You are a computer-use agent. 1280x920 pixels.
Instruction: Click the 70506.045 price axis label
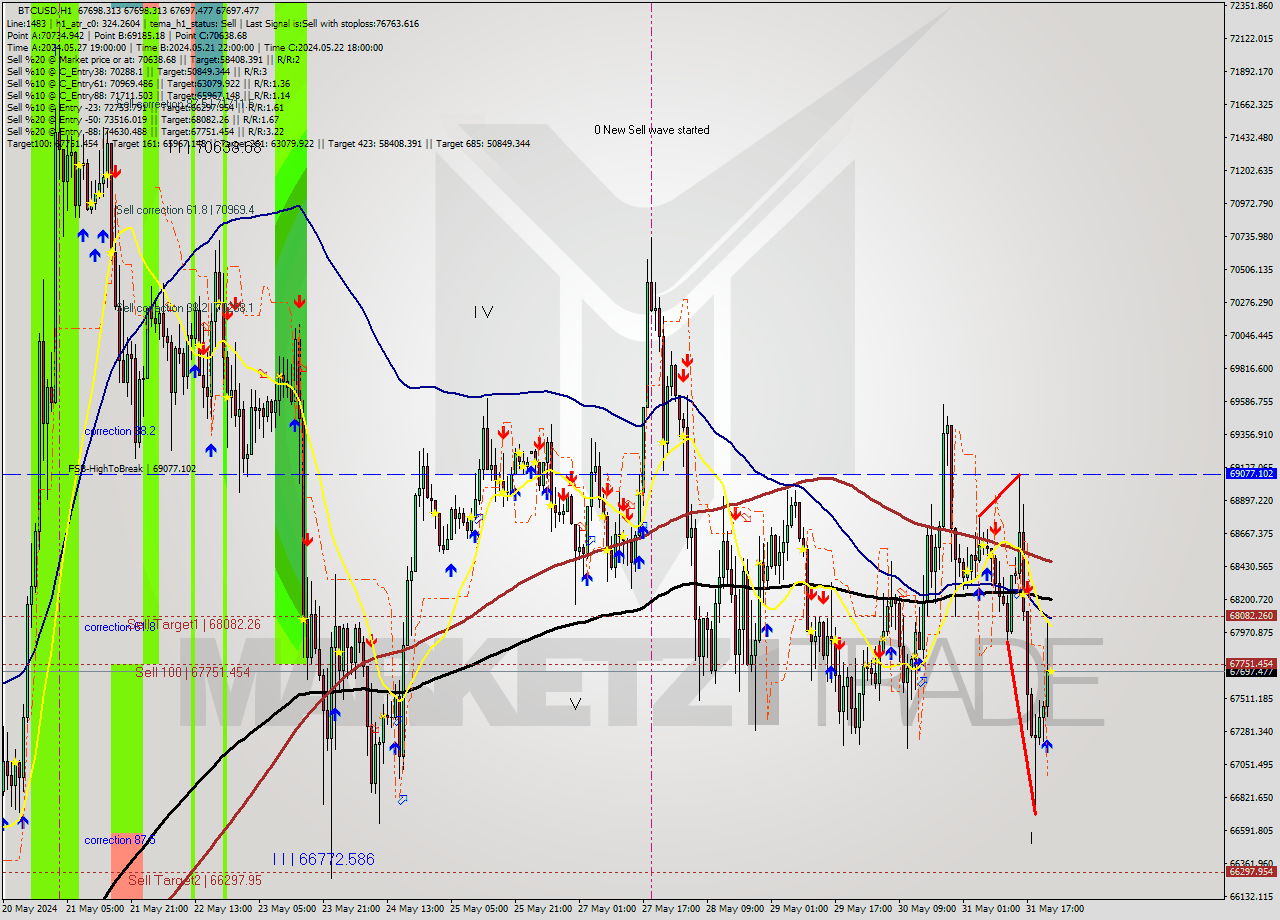click(1250, 270)
